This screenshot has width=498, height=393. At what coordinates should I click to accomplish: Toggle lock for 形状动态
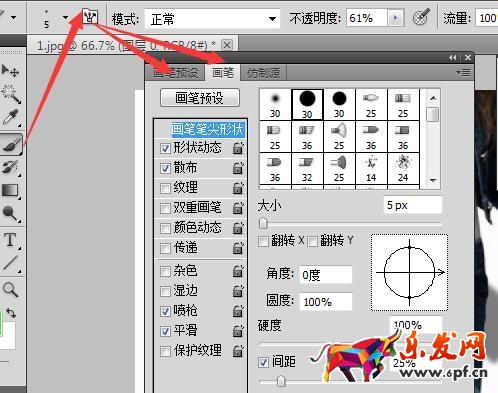238,148
